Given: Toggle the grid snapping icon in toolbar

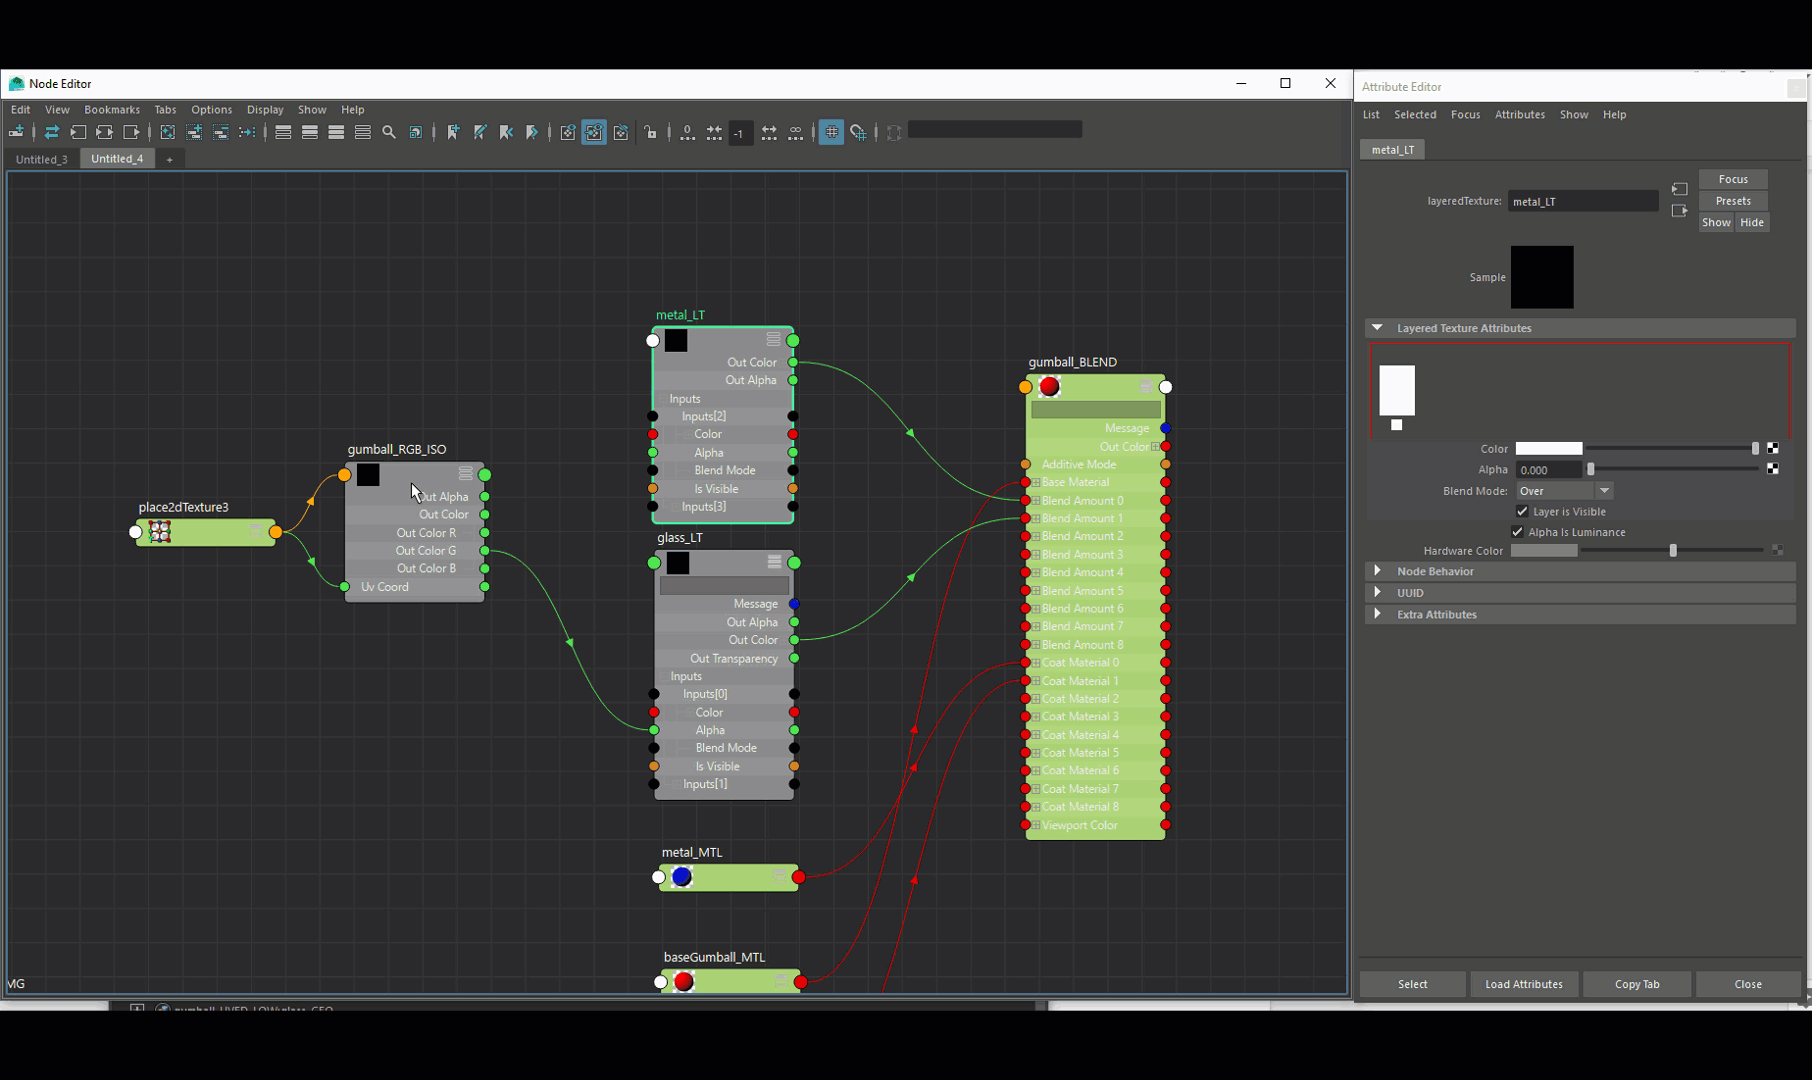Looking at the screenshot, I should coord(858,132).
